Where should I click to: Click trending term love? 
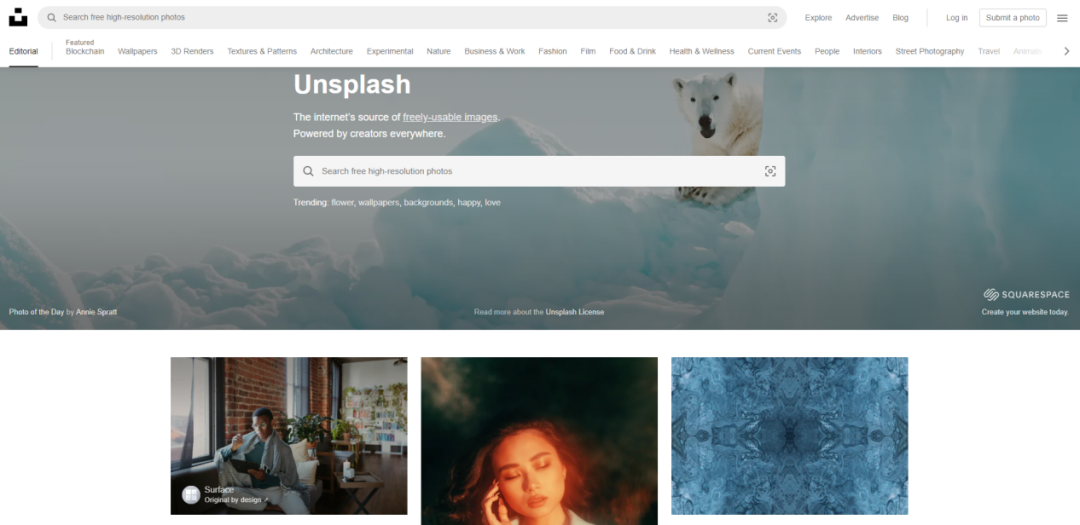[492, 203]
